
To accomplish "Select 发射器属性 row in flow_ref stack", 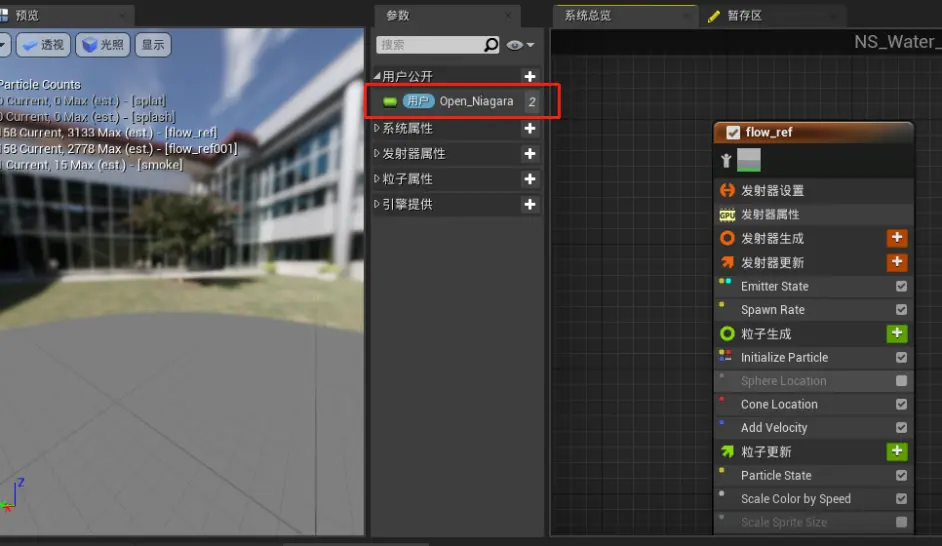I will point(814,214).
